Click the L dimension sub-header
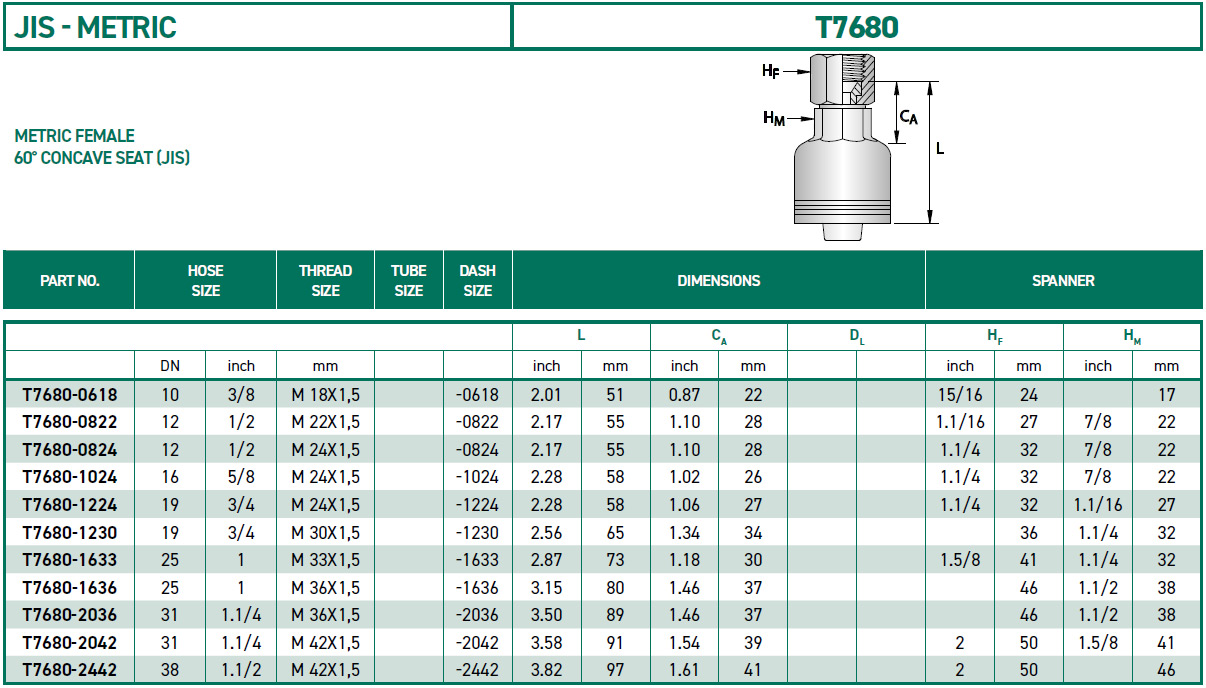This screenshot has width=1206, height=688. [581, 337]
